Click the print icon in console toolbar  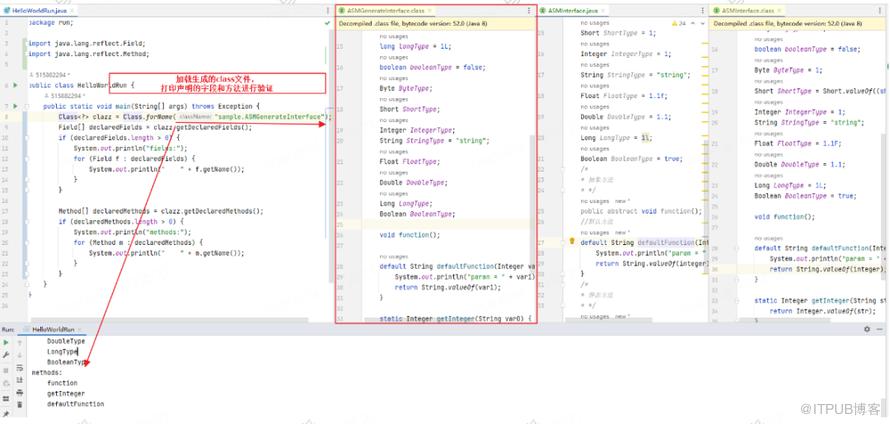coord(20,392)
